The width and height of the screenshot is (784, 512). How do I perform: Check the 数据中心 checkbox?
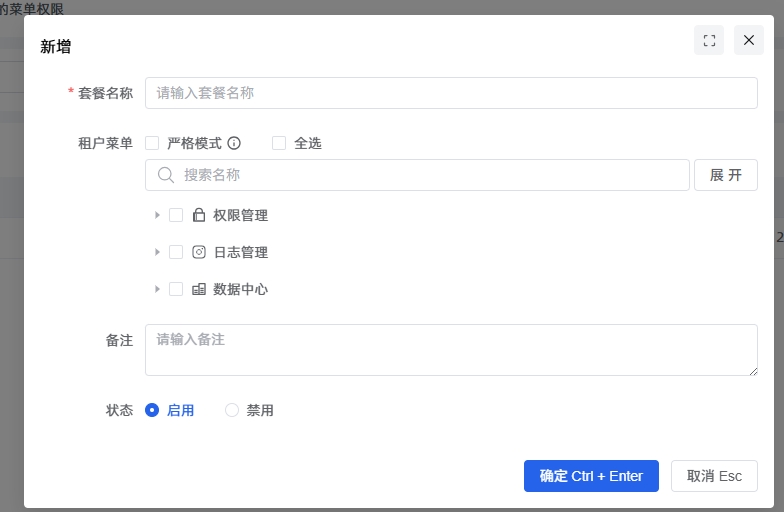click(176, 289)
